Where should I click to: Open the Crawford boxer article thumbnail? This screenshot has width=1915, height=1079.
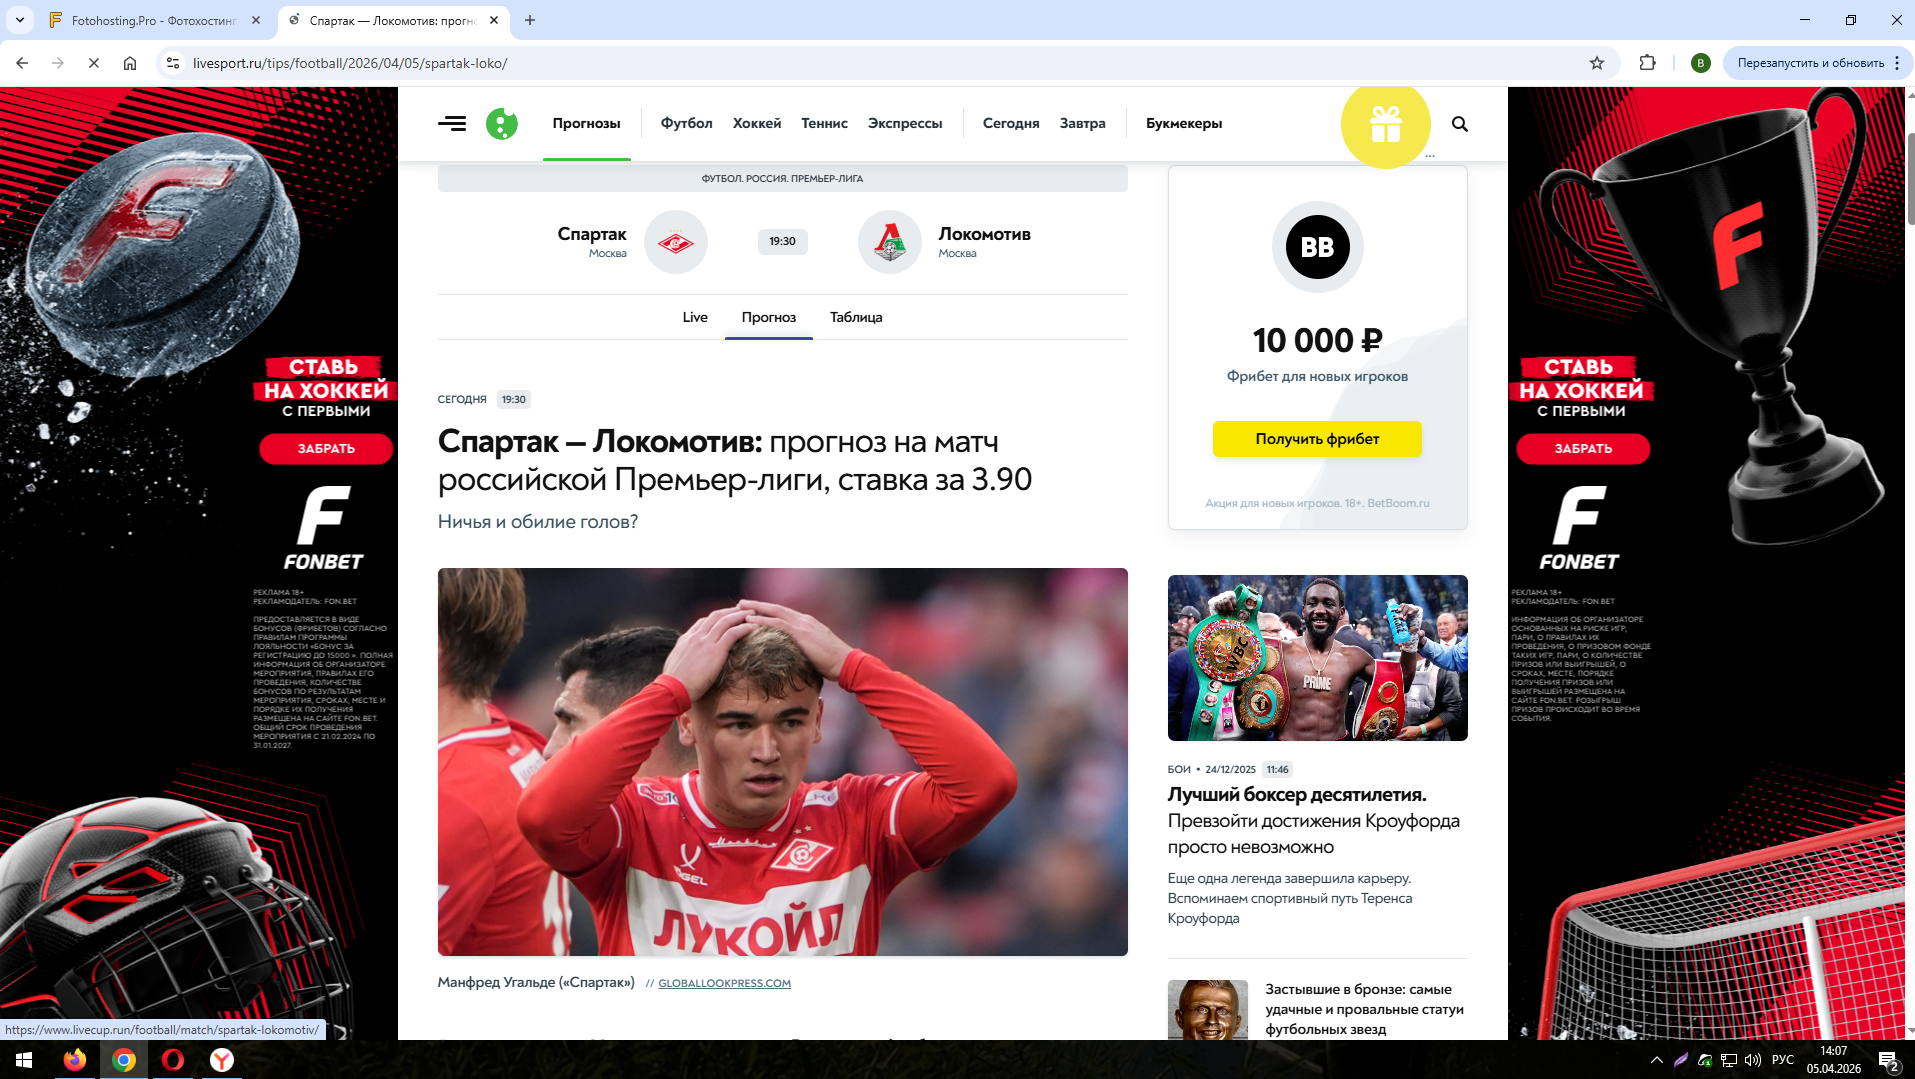[x=1317, y=658]
